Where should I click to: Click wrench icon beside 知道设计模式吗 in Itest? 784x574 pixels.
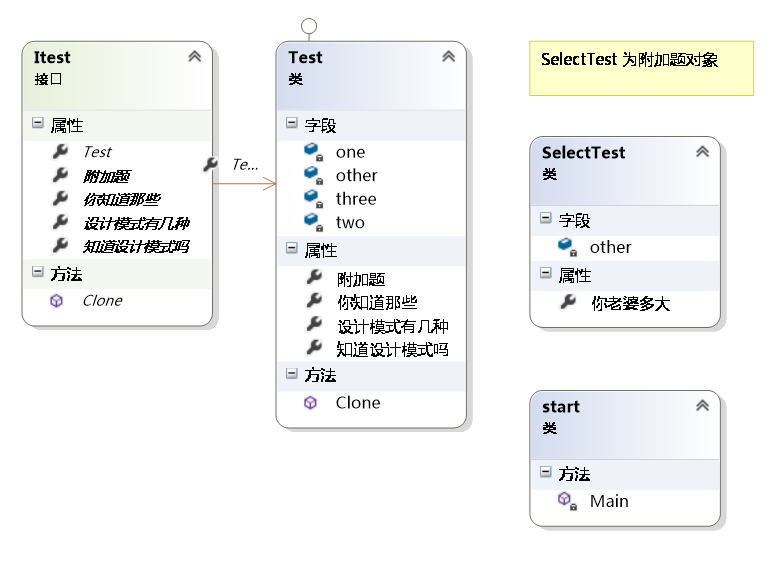[x=60, y=245]
